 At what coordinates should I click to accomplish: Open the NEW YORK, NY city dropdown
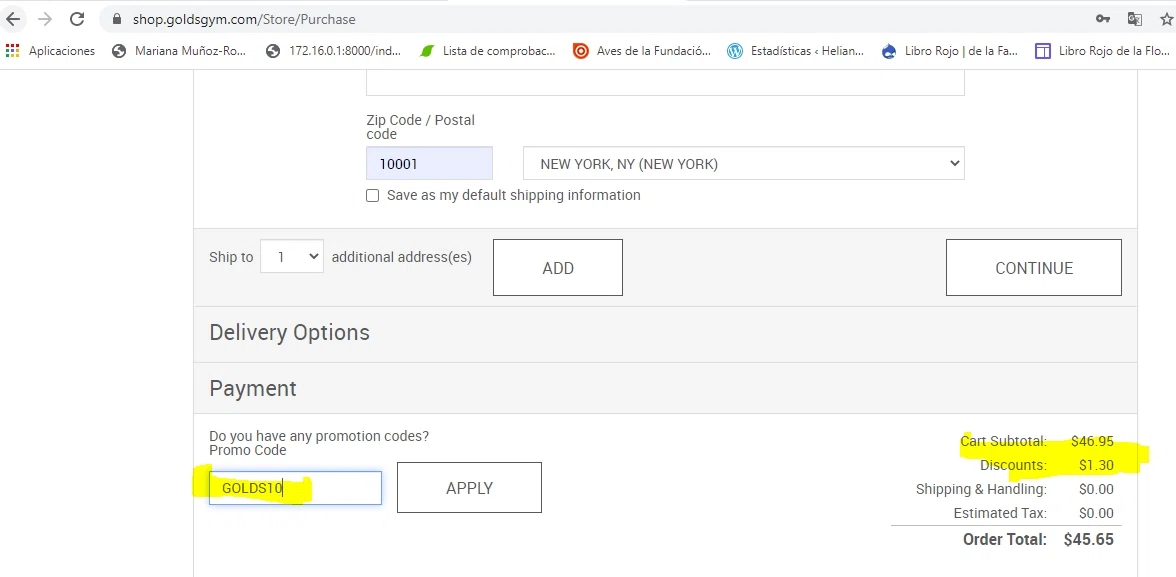coord(743,164)
